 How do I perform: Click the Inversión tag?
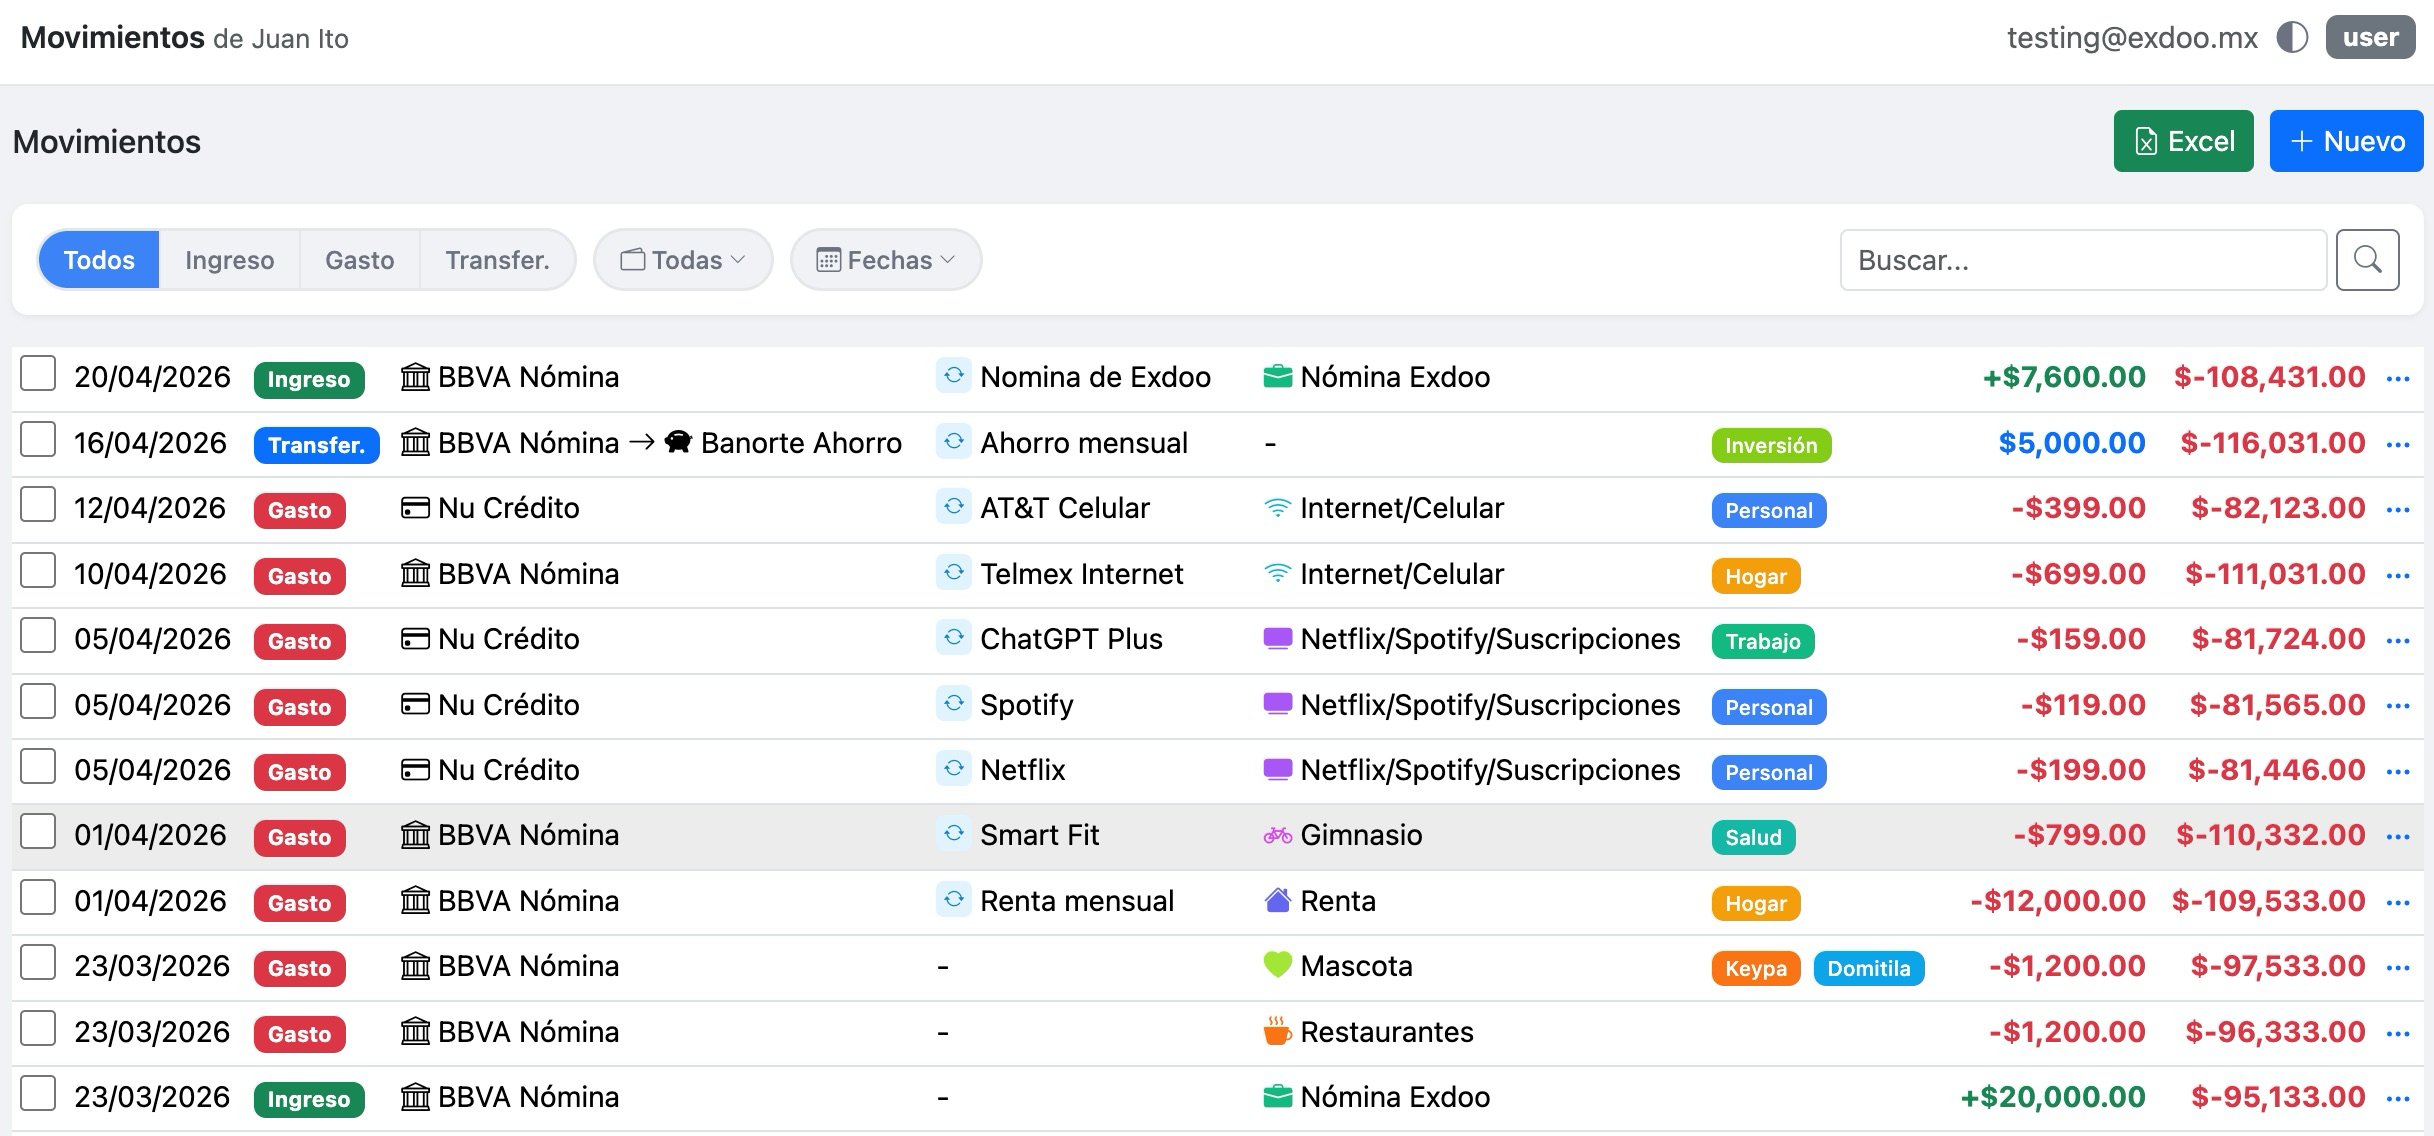1770,445
